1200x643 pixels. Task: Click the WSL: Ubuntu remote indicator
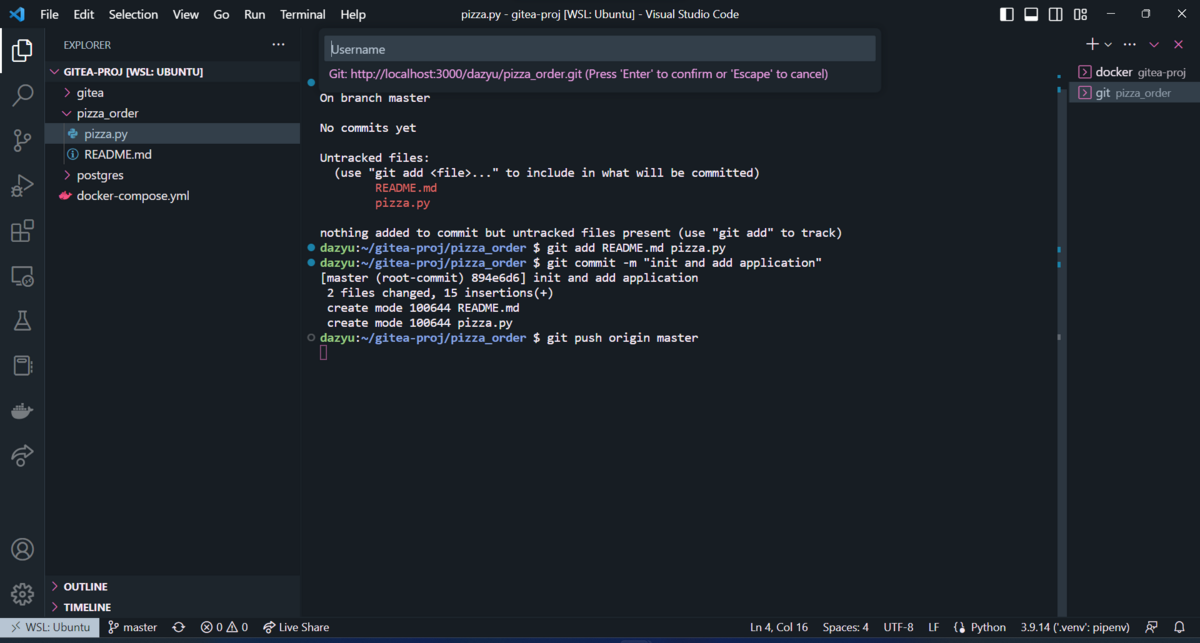[50, 627]
